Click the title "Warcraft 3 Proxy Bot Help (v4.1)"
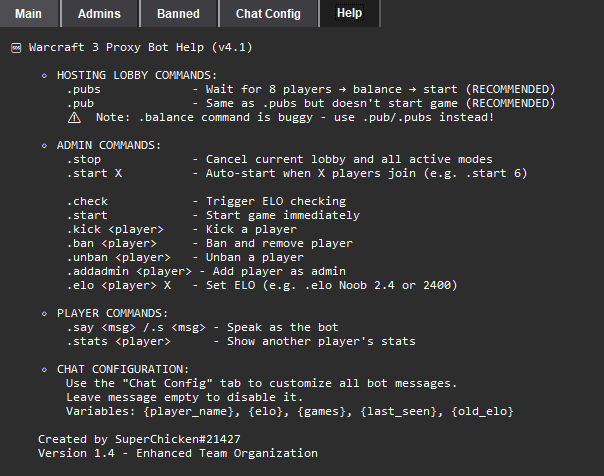The height and width of the screenshot is (476, 604). (141, 47)
